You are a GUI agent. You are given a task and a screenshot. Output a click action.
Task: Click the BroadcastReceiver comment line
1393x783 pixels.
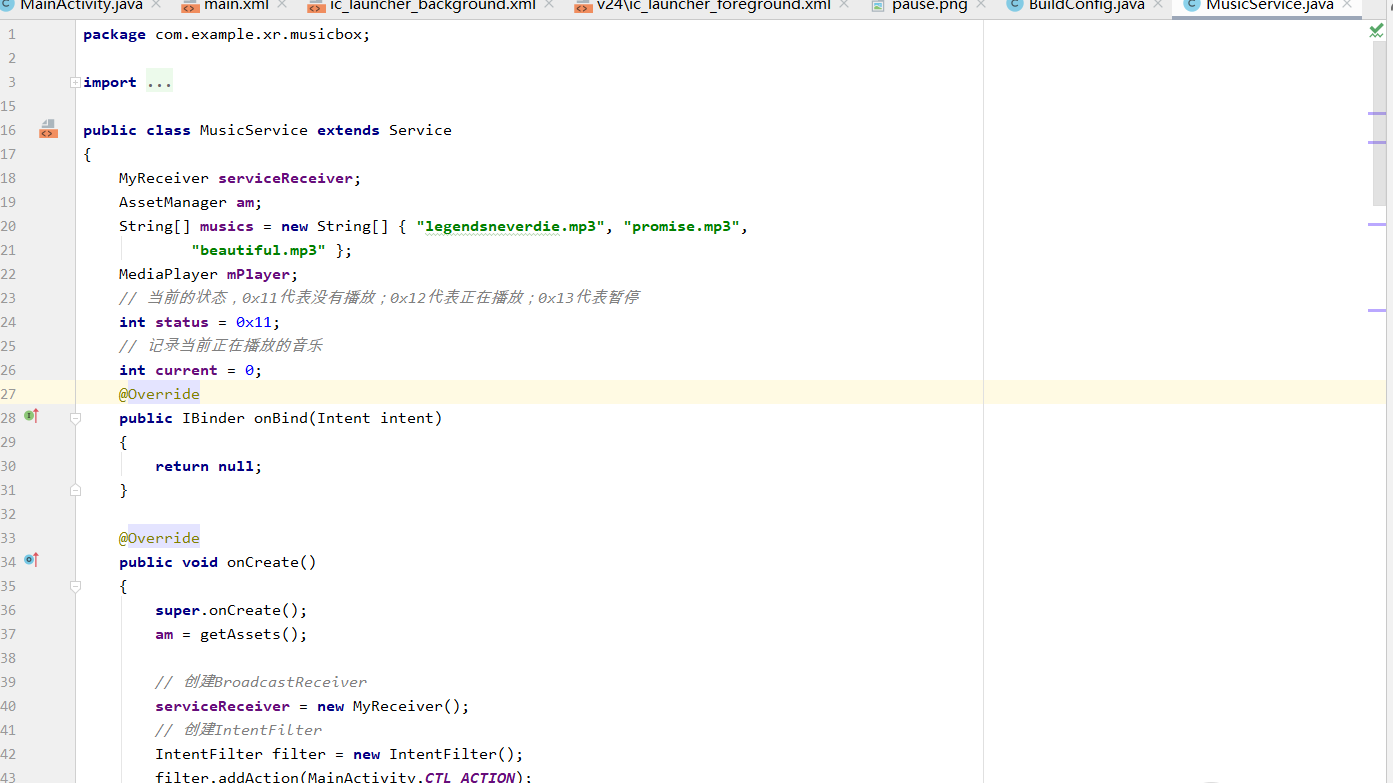pos(261,682)
